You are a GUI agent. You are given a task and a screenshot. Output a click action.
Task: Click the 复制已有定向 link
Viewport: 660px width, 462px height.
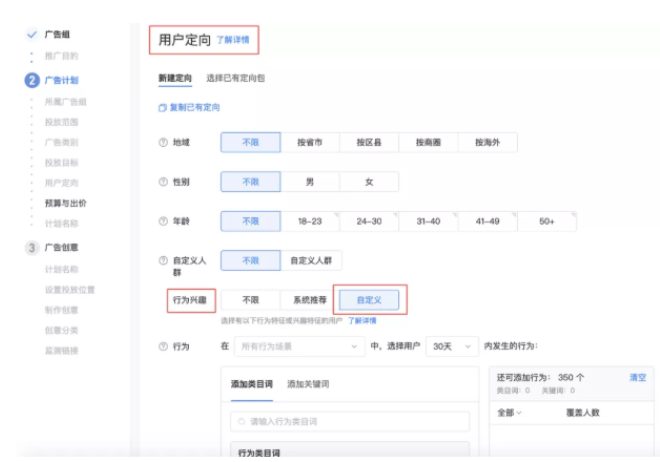[x=189, y=108]
